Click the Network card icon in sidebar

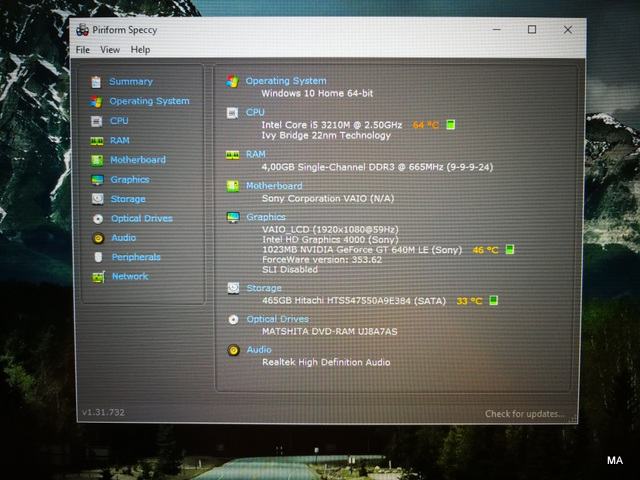pyautogui.click(x=98, y=277)
